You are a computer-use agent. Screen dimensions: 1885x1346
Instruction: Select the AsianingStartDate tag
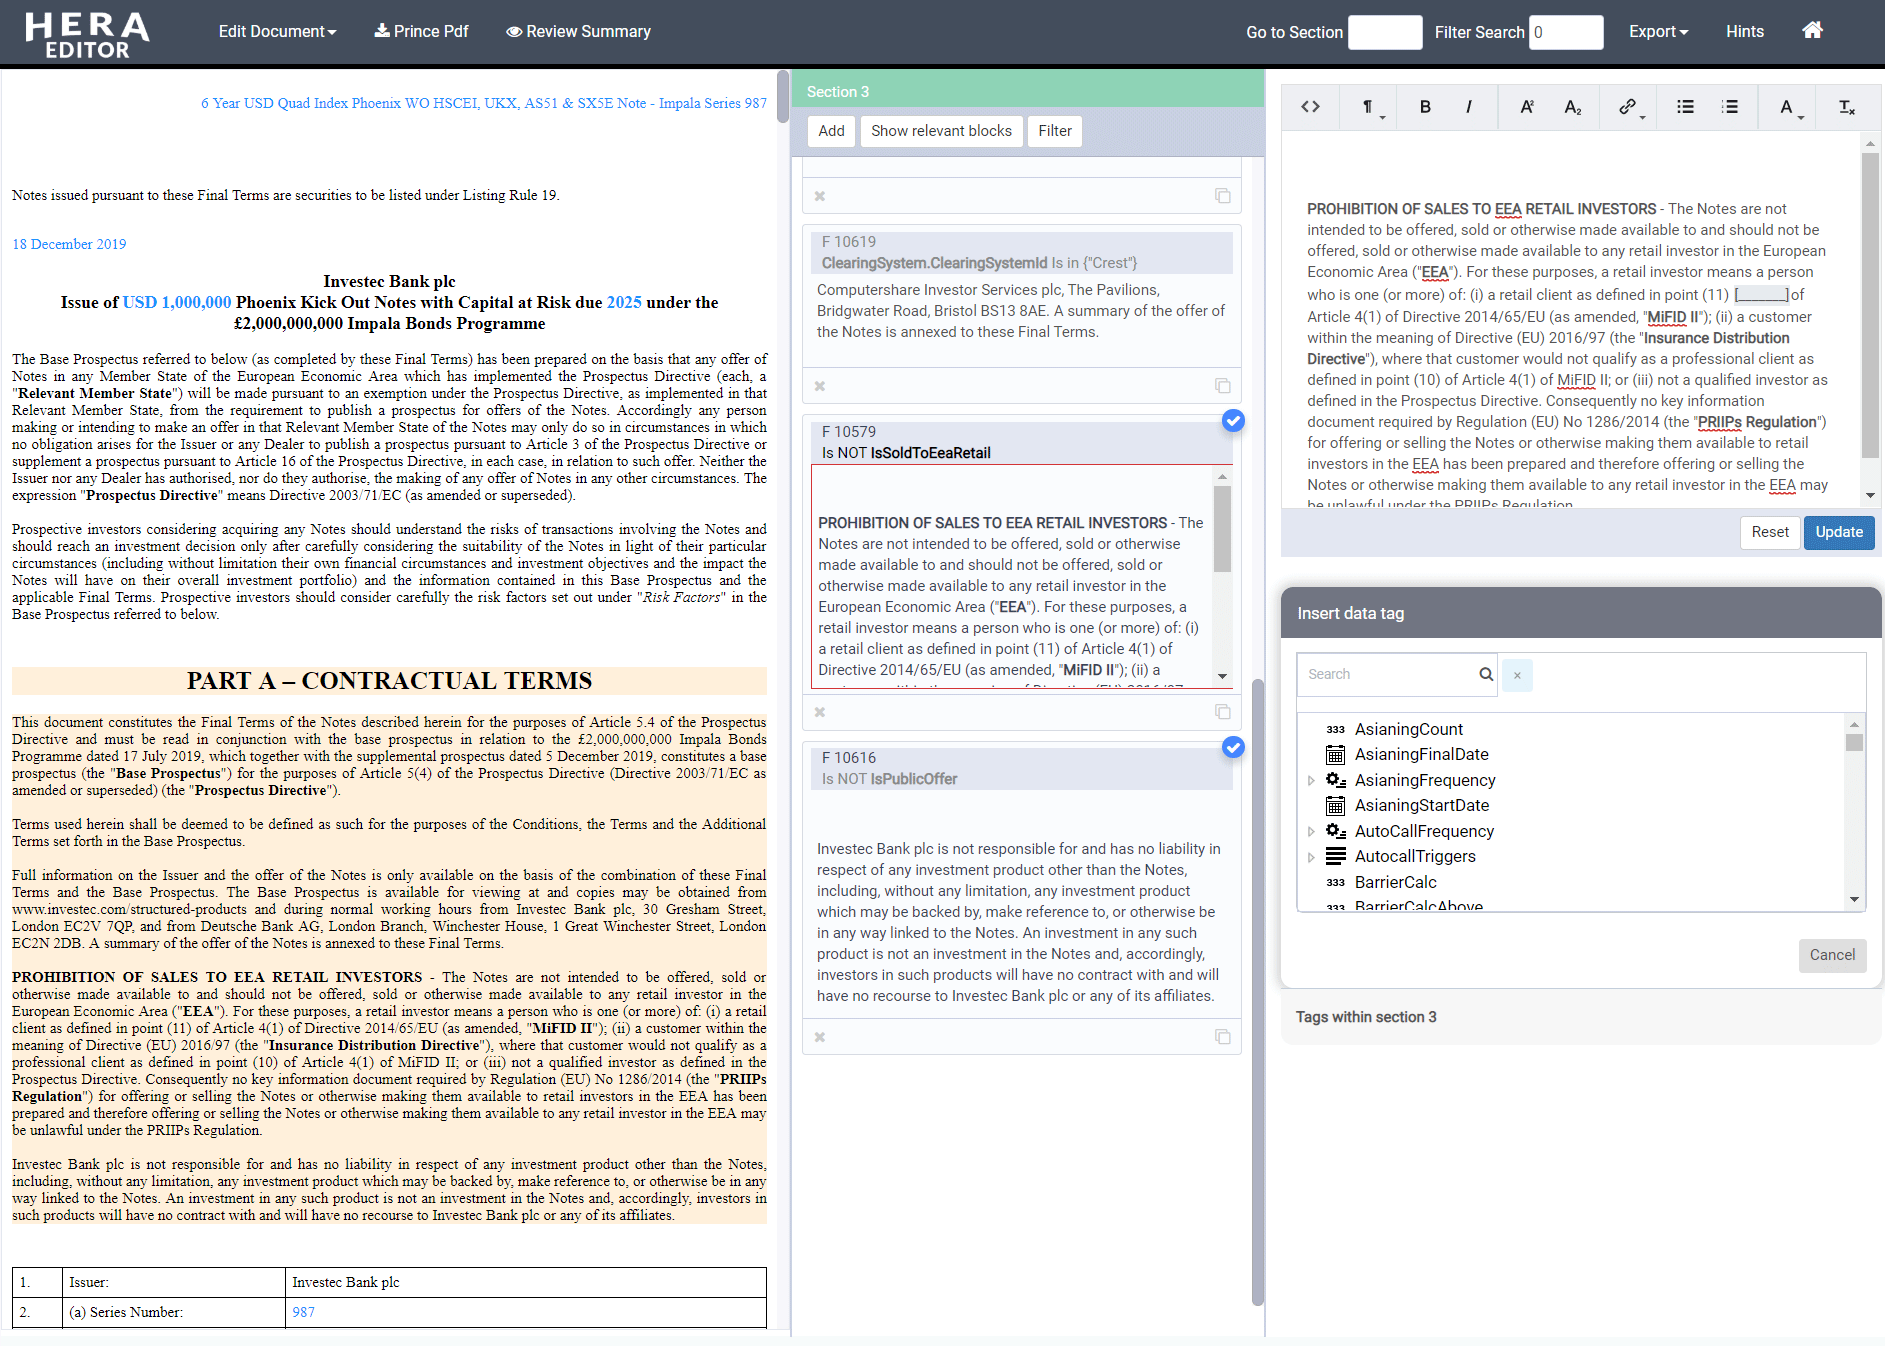1421,805
